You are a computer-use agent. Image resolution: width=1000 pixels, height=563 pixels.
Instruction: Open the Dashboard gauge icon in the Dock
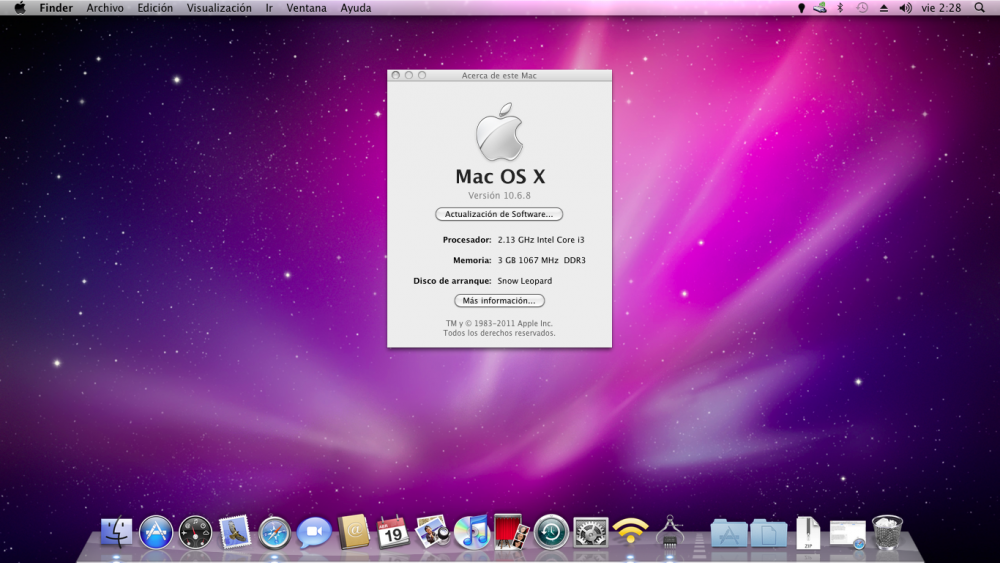(x=195, y=532)
